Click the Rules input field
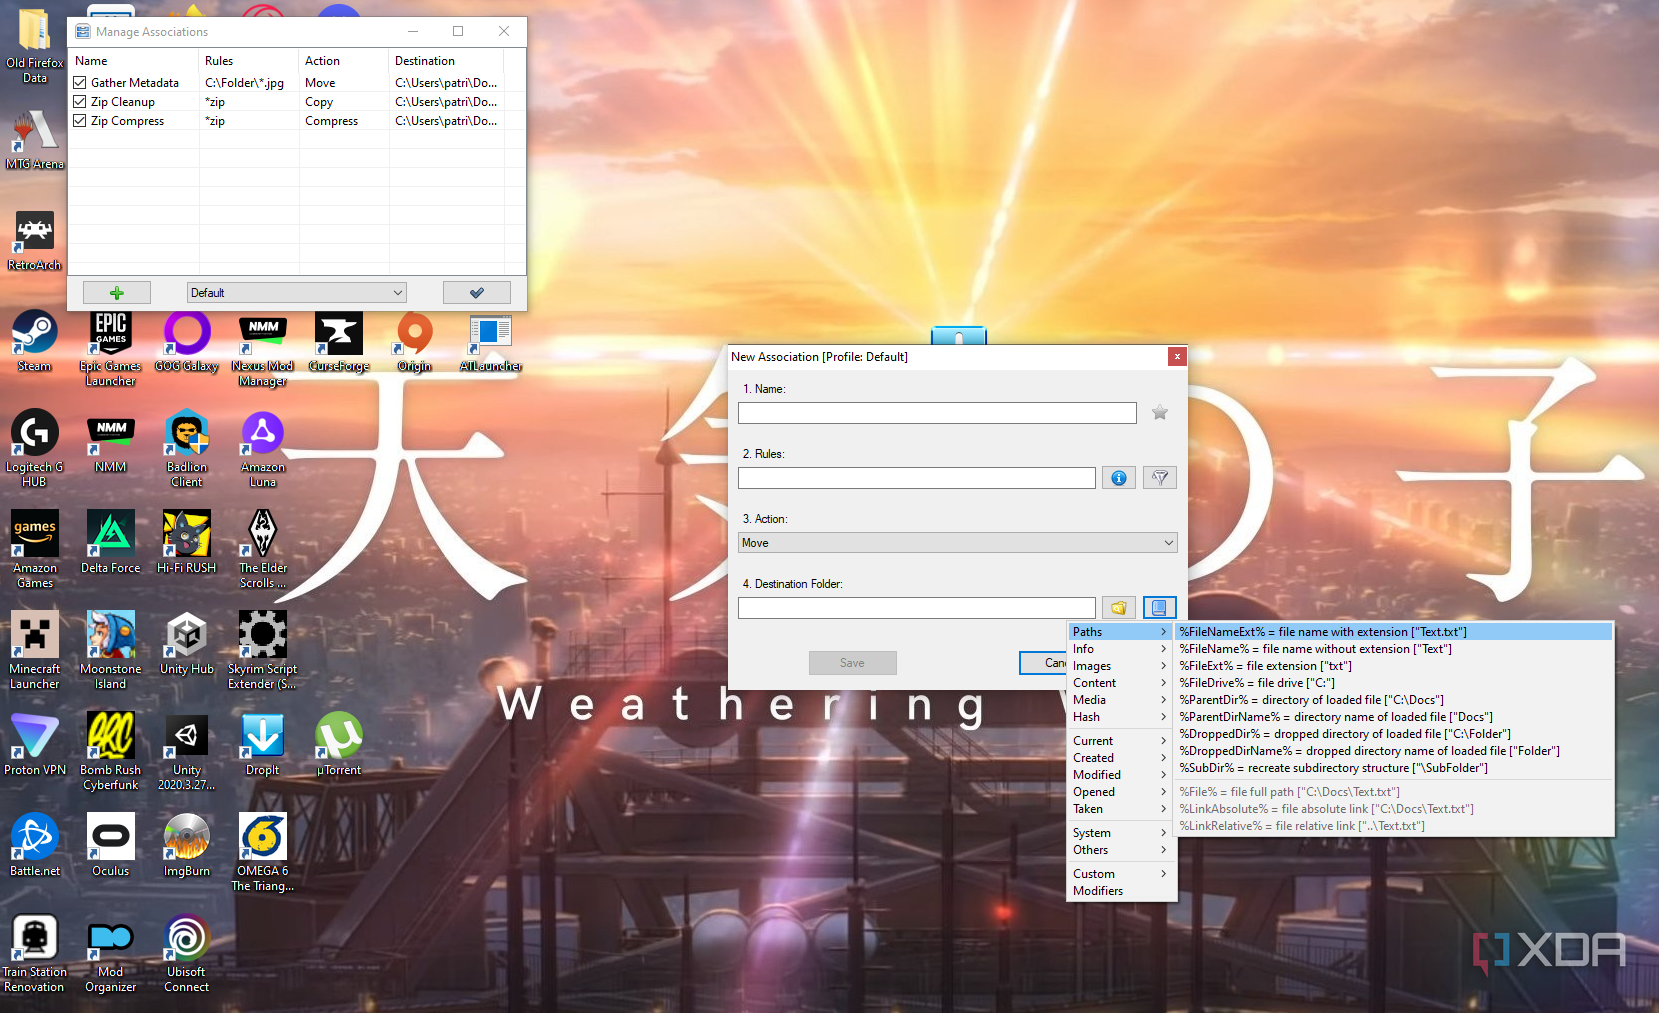The height and width of the screenshot is (1013, 1659). [x=917, y=478]
